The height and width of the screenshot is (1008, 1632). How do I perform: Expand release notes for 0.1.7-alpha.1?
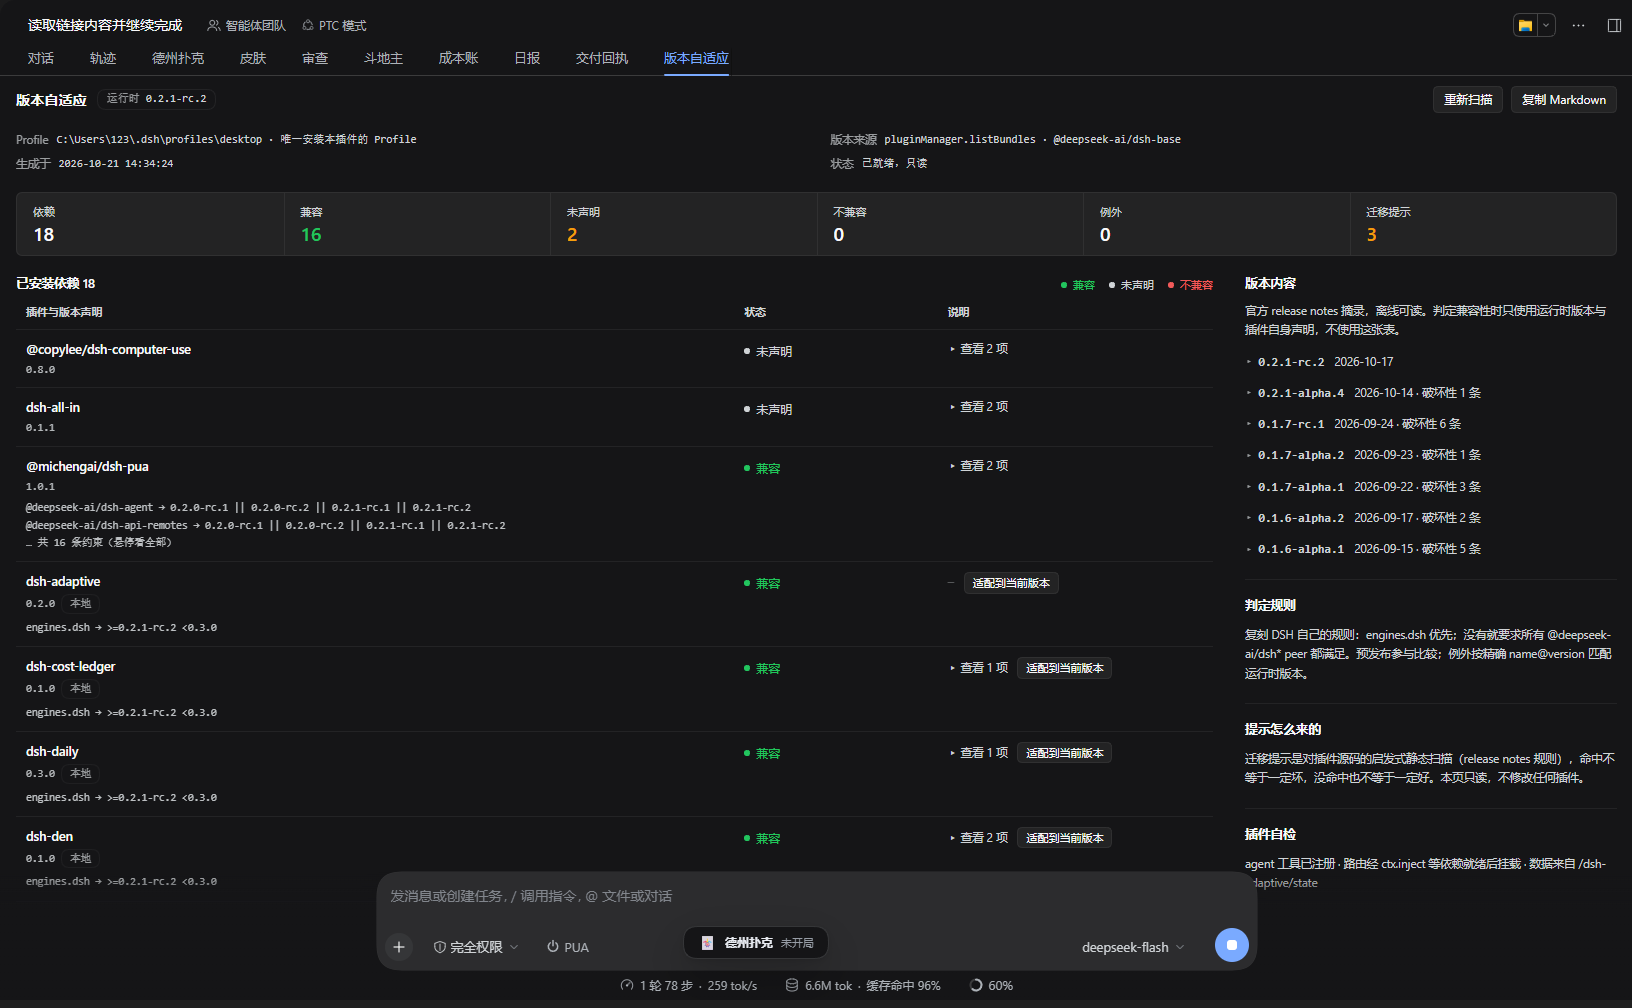click(1363, 487)
